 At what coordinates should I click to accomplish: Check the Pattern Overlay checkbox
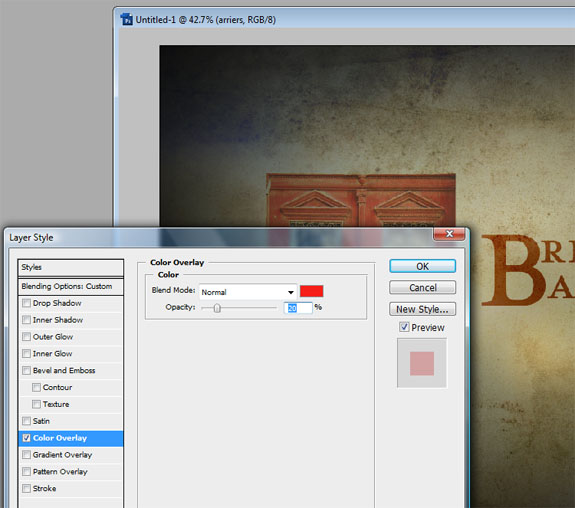(x=26, y=472)
